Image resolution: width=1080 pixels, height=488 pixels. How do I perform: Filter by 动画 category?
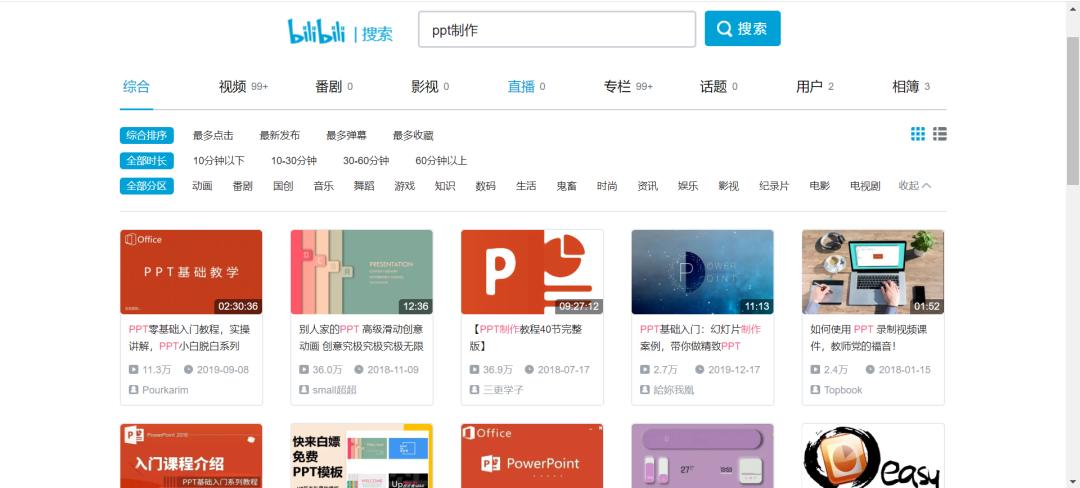tap(202, 186)
